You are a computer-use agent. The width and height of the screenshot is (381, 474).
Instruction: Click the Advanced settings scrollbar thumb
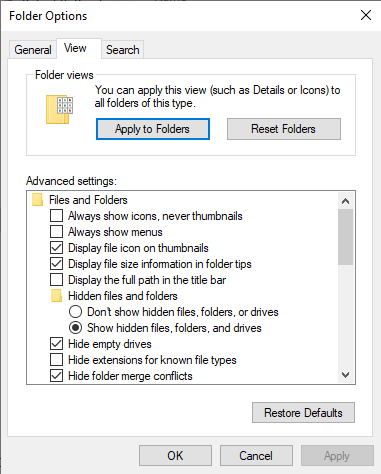(x=345, y=237)
